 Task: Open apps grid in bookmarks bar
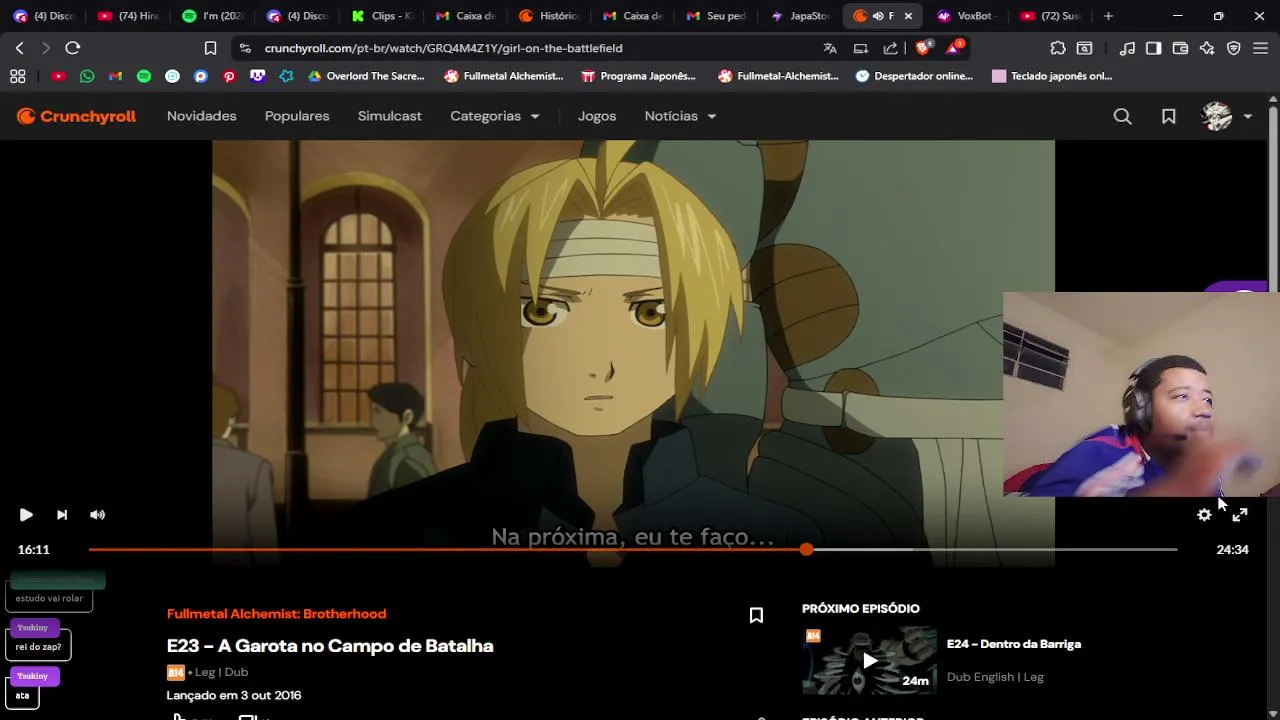[x=17, y=76]
